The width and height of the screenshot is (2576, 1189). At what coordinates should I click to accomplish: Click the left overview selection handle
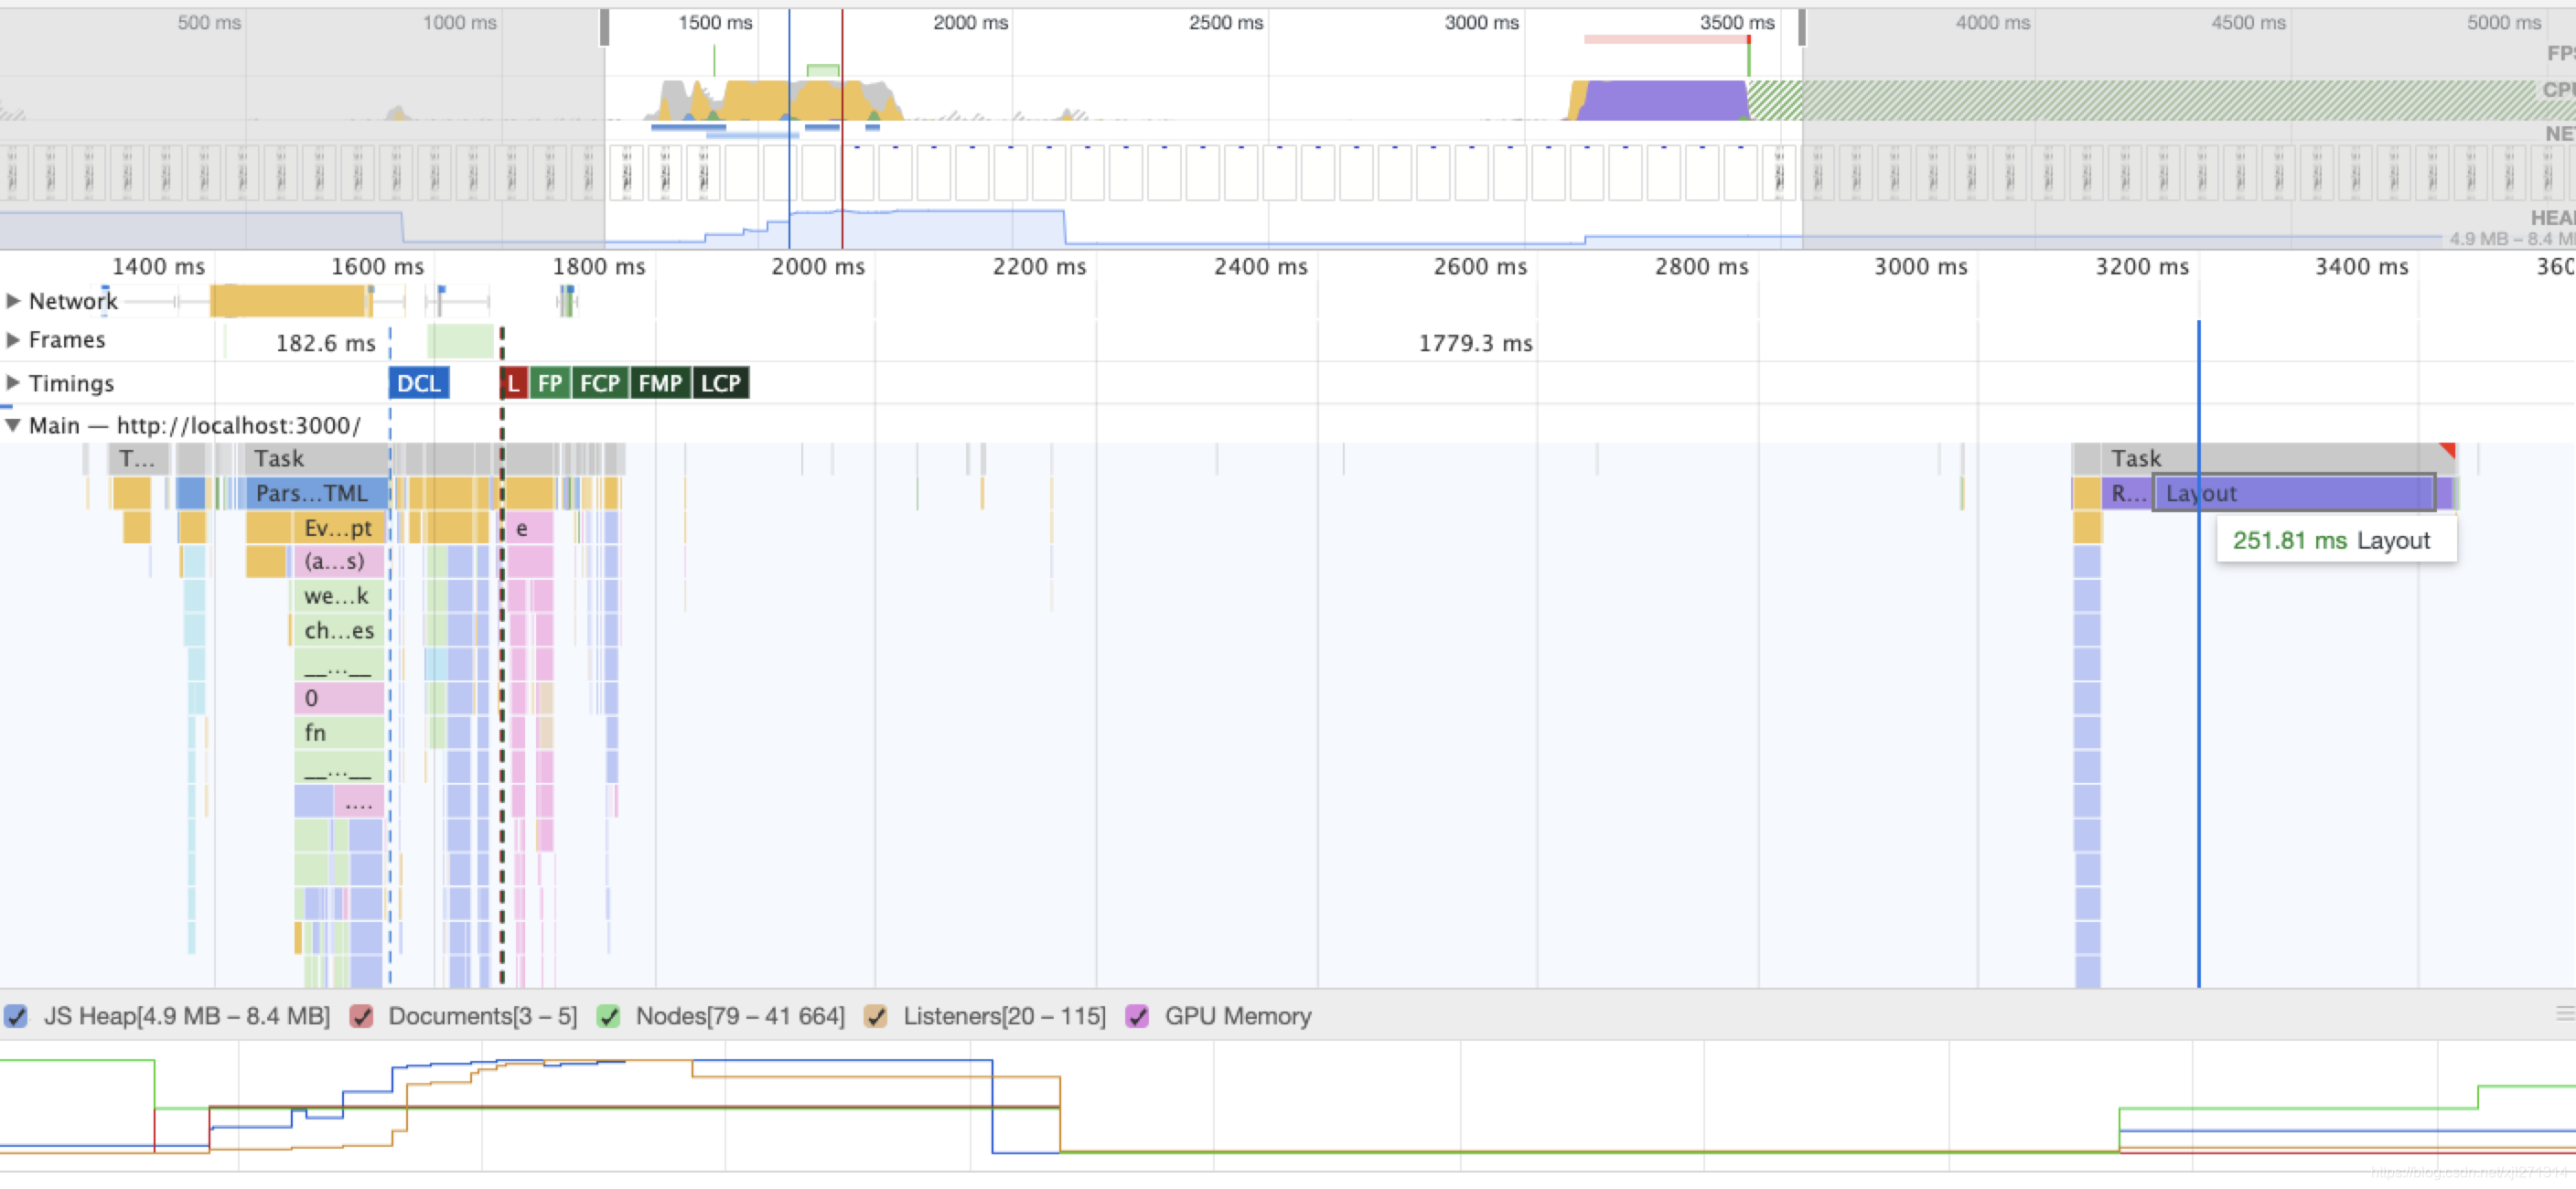point(604,28)
